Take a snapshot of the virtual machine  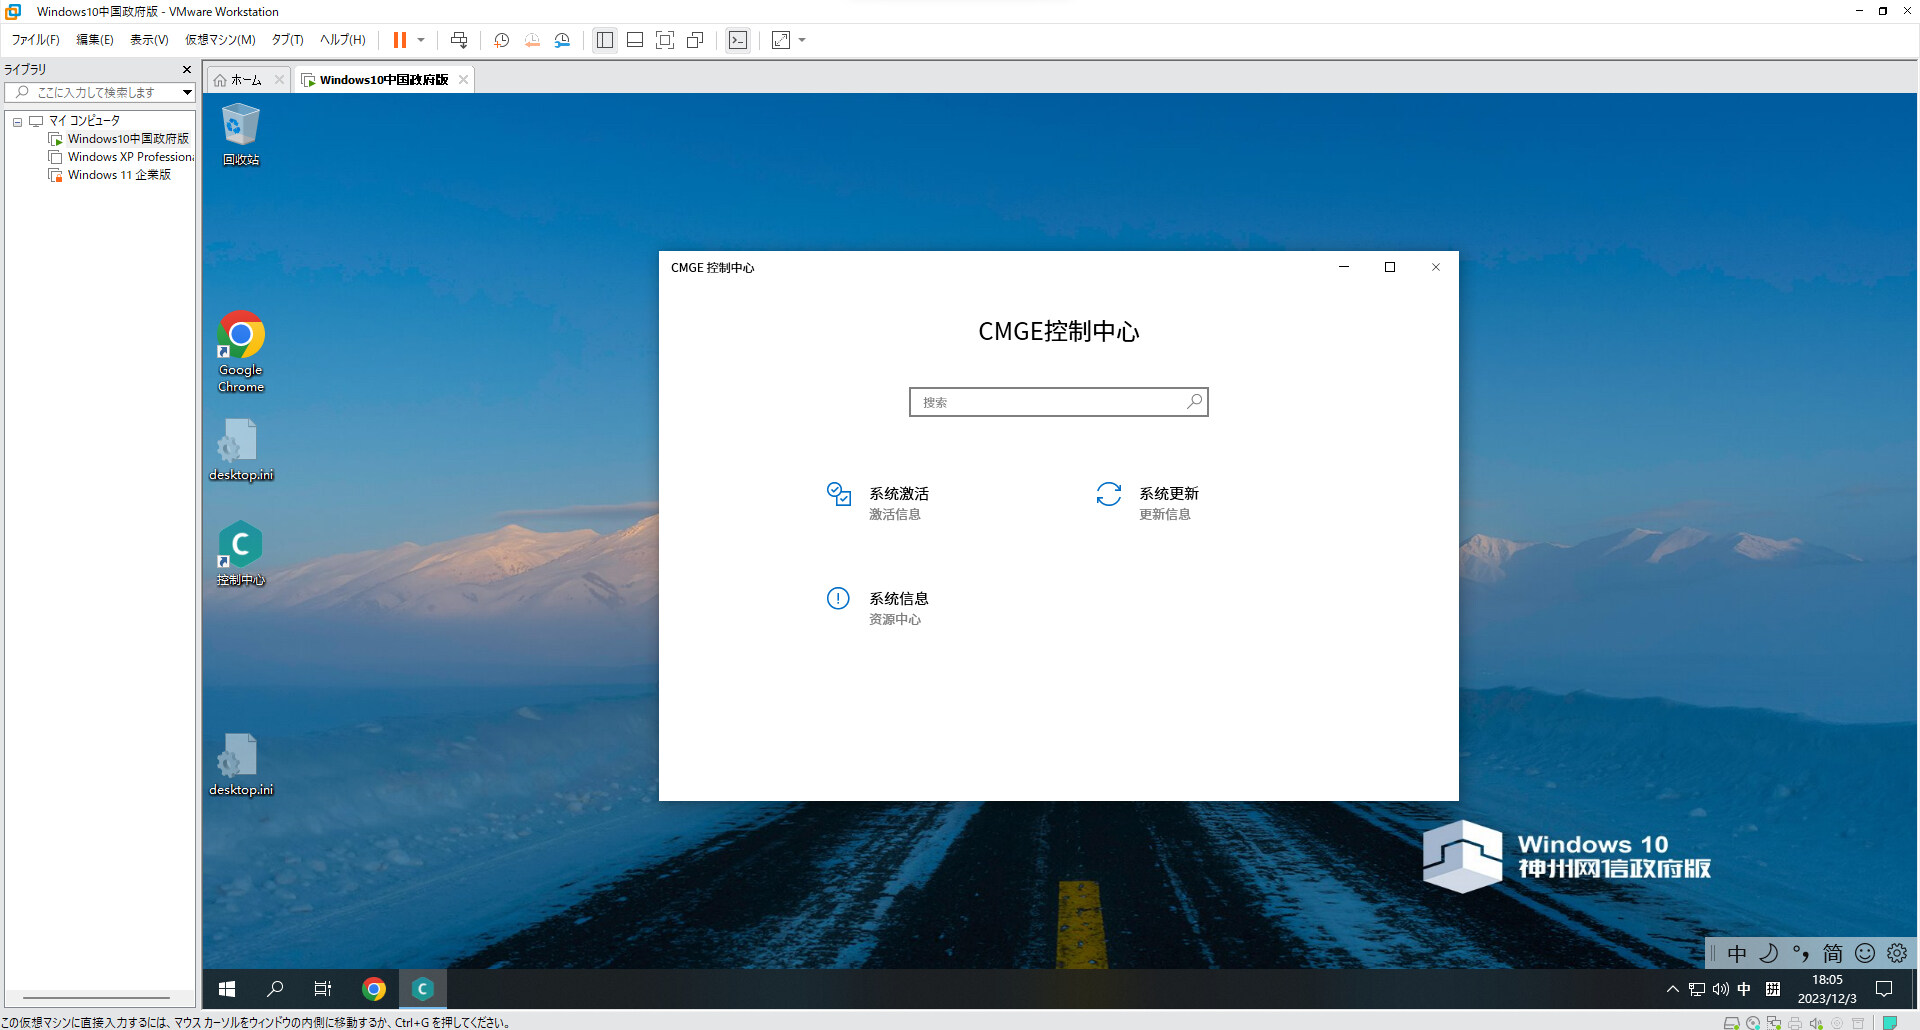(x=502, y=40)
